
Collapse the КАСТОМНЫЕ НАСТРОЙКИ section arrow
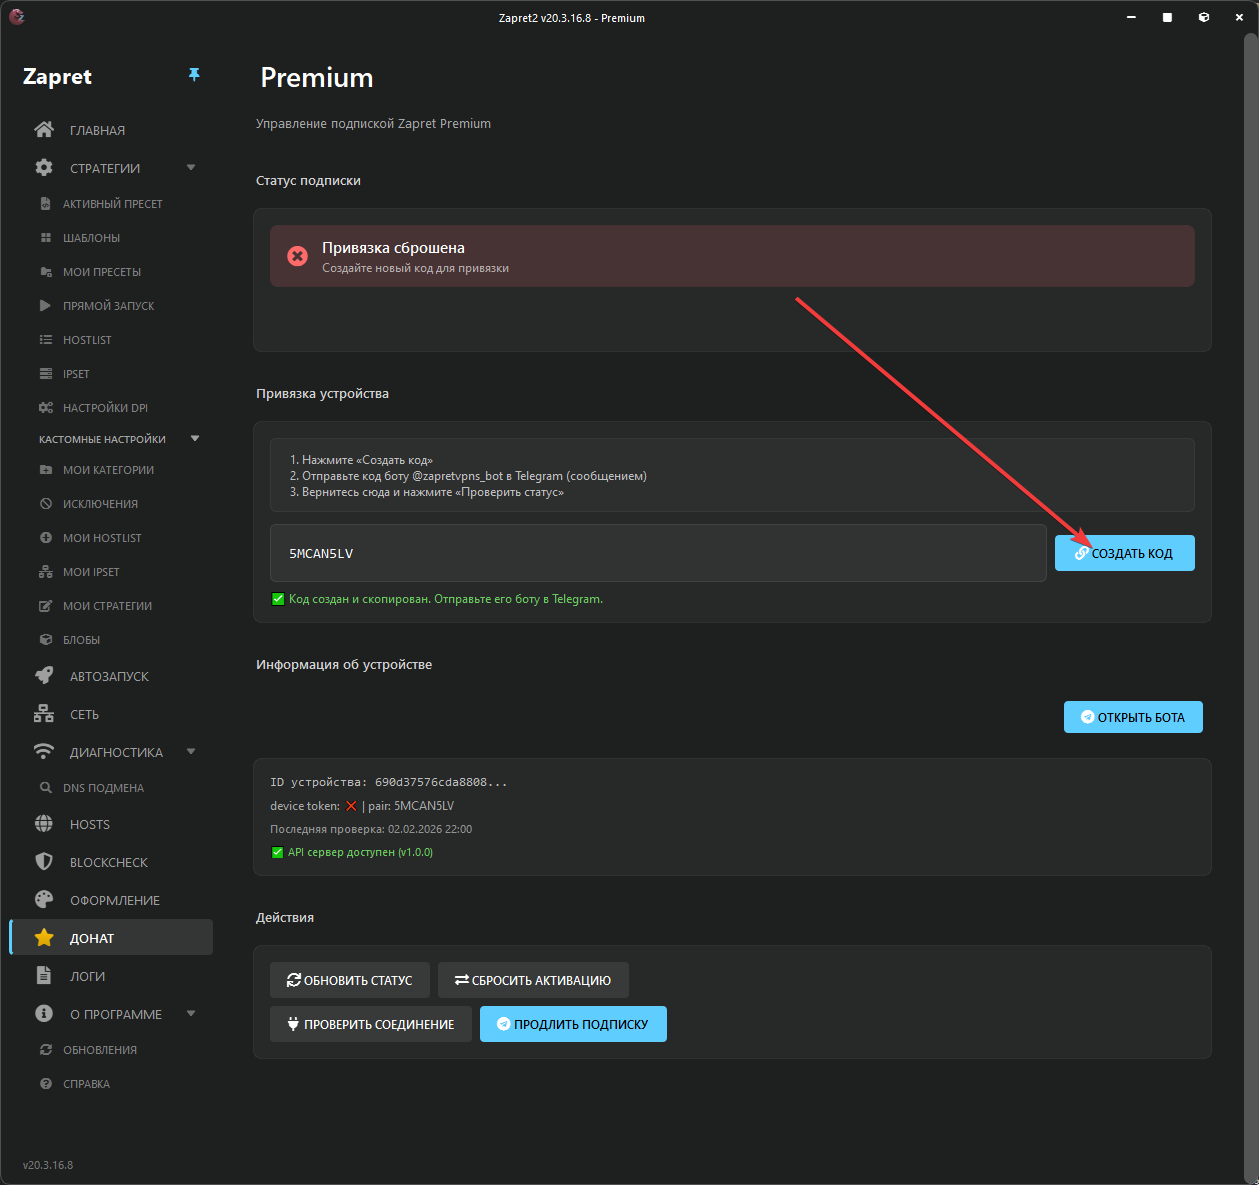(x=195, y=439)
